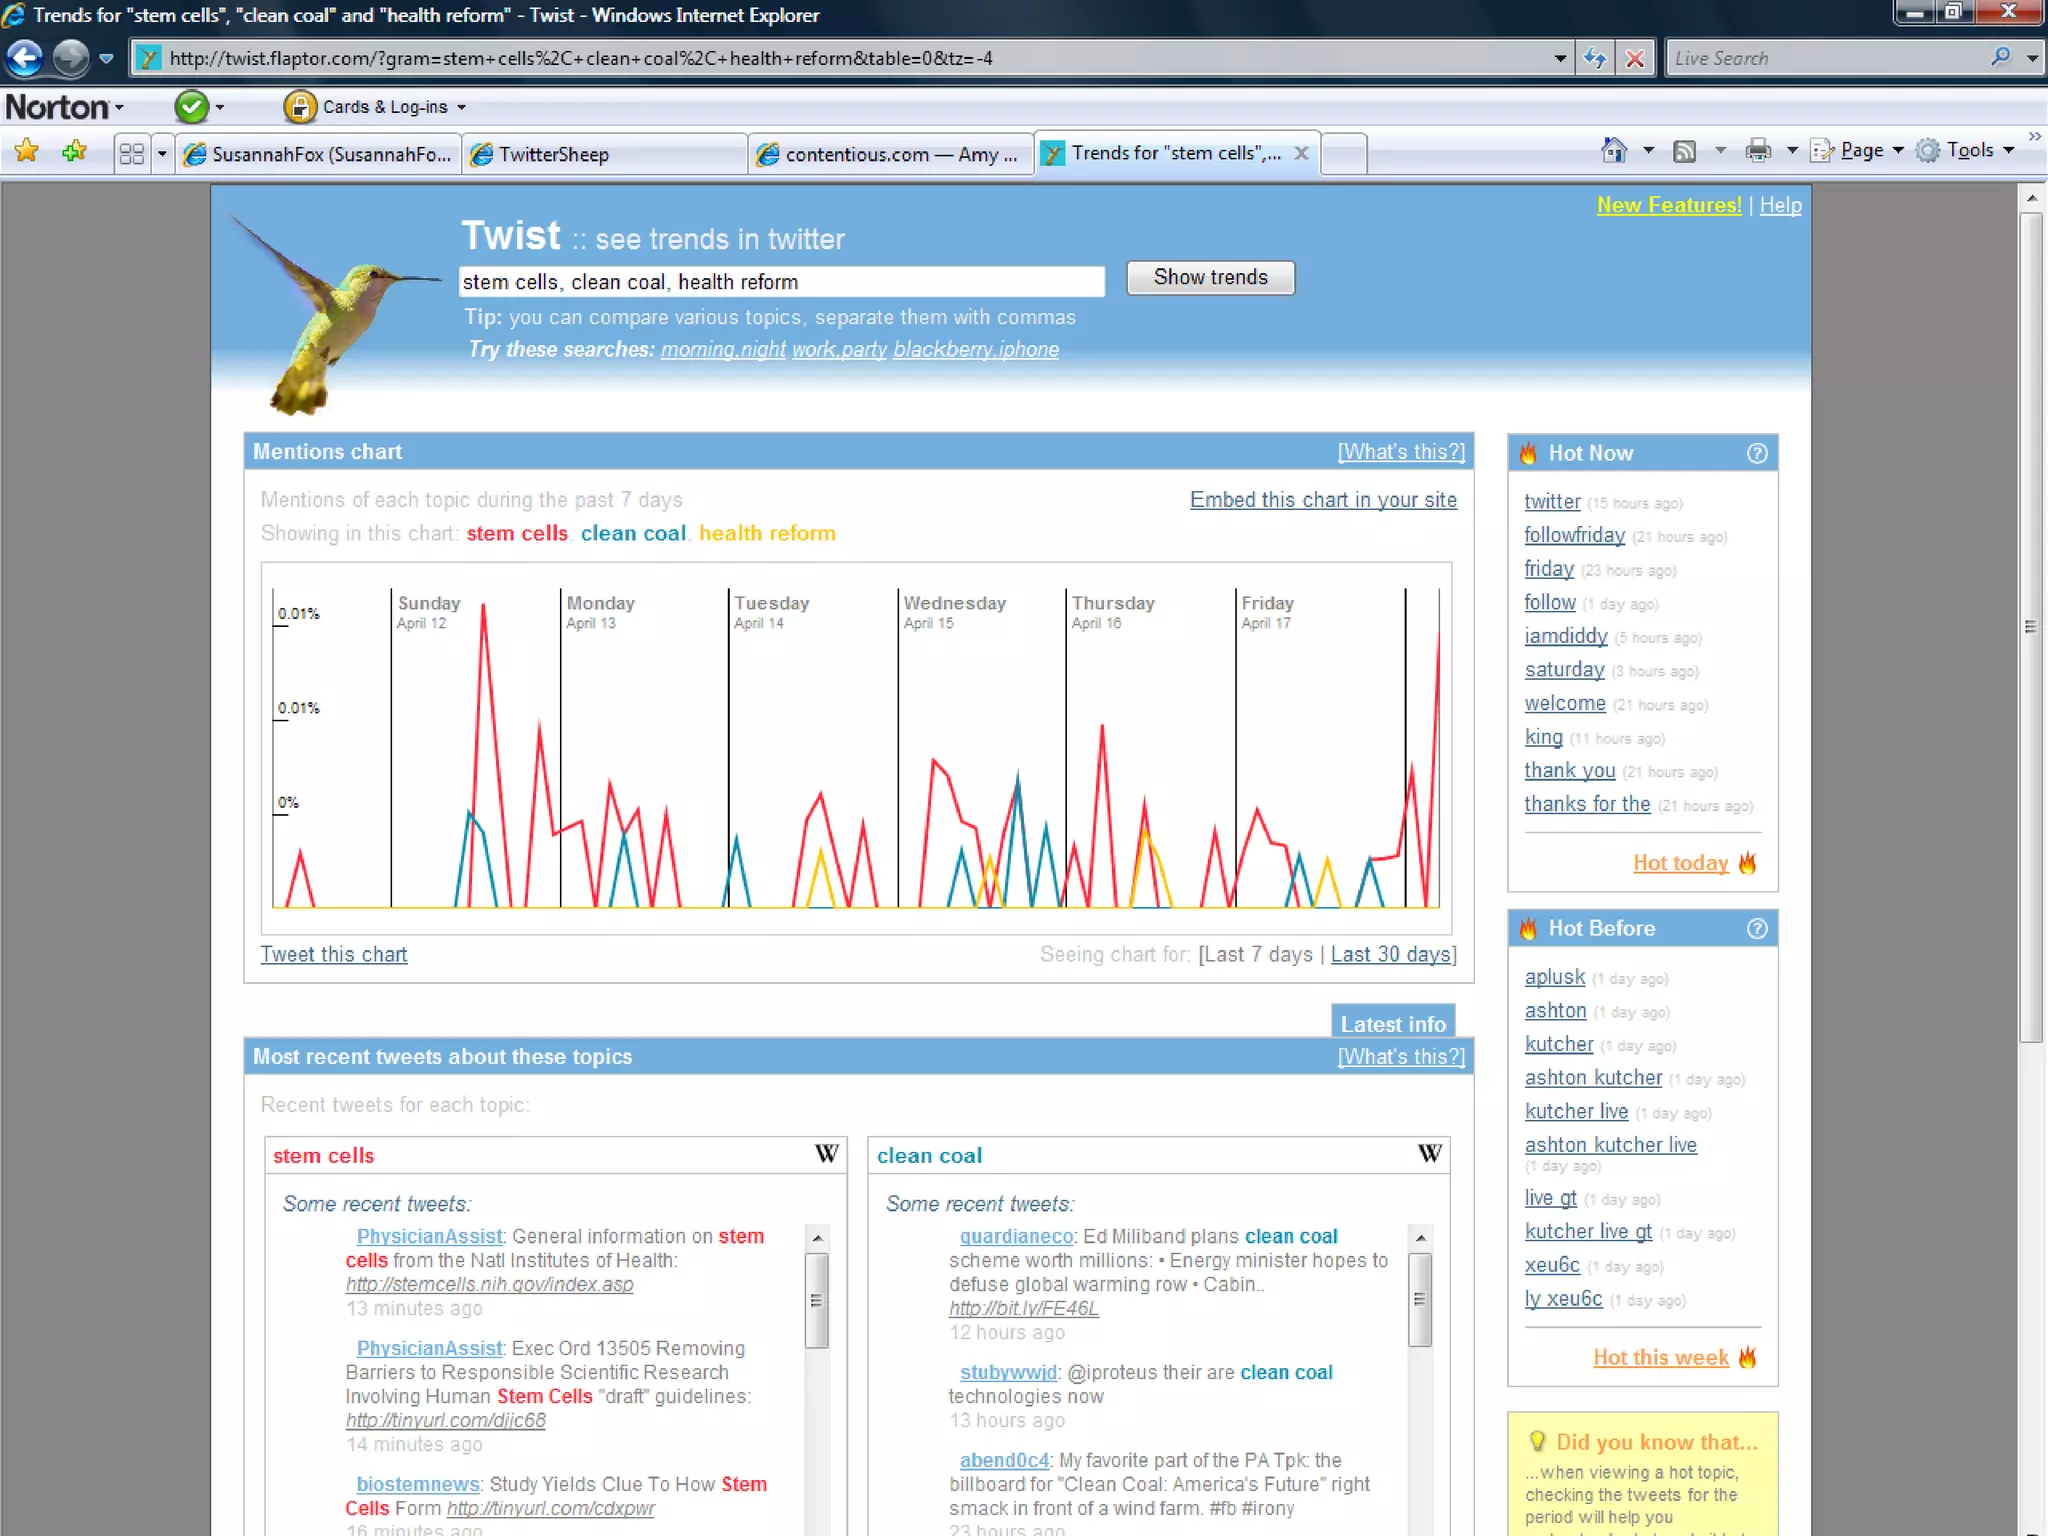Click the page vertical scrollbar thumb
This screenshot has width=2048, height=1536.
coord(2030,627)
